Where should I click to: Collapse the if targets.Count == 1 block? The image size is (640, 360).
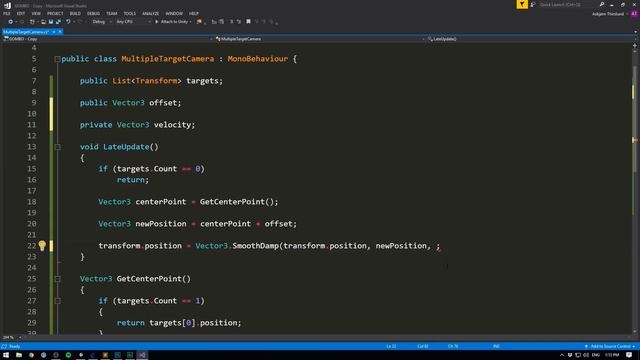coord(58,301)
